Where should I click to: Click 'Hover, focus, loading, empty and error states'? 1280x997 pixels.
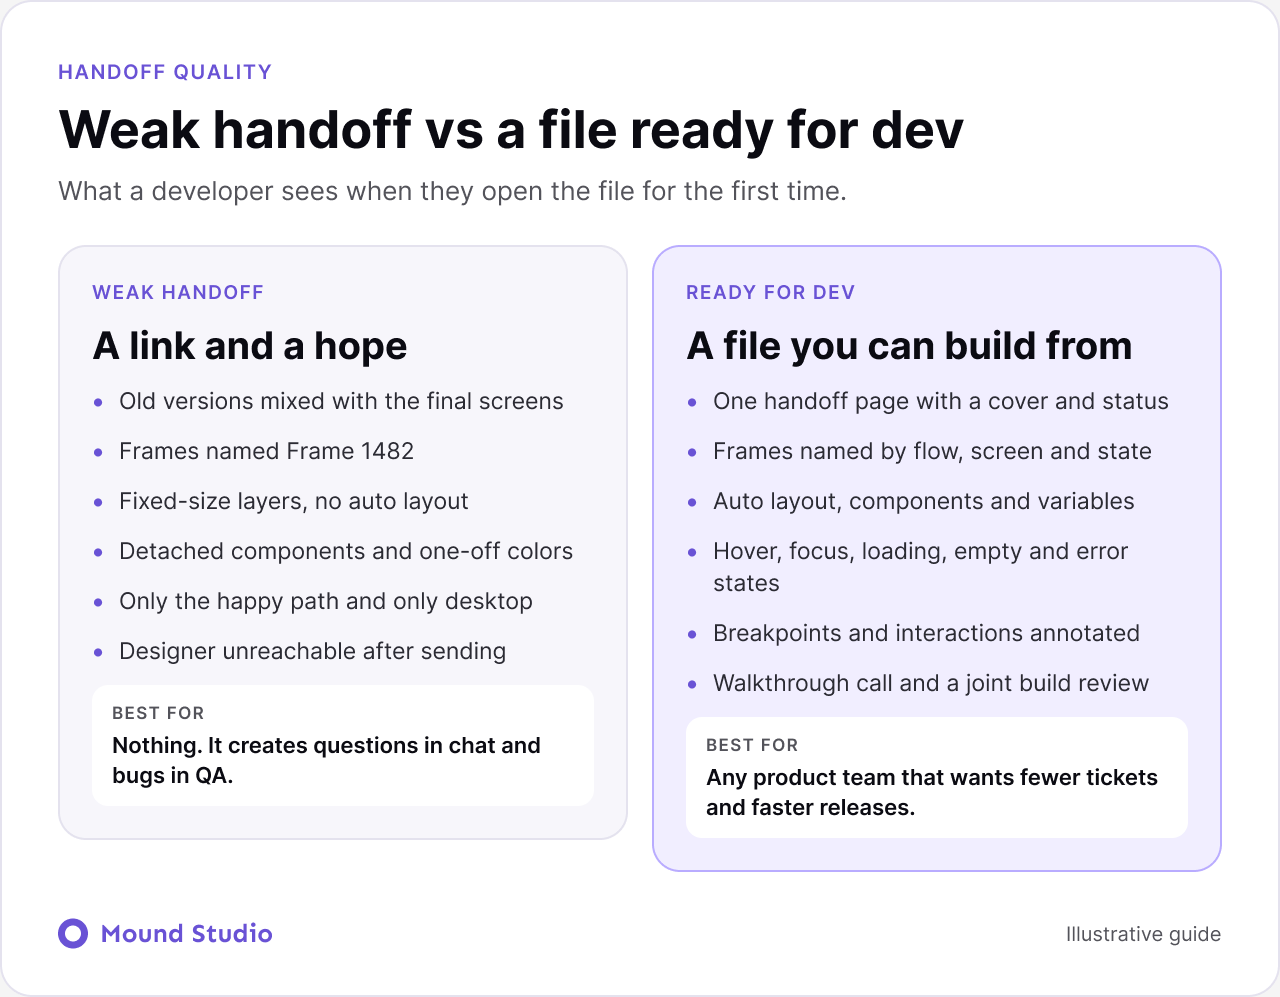[921, 567]
